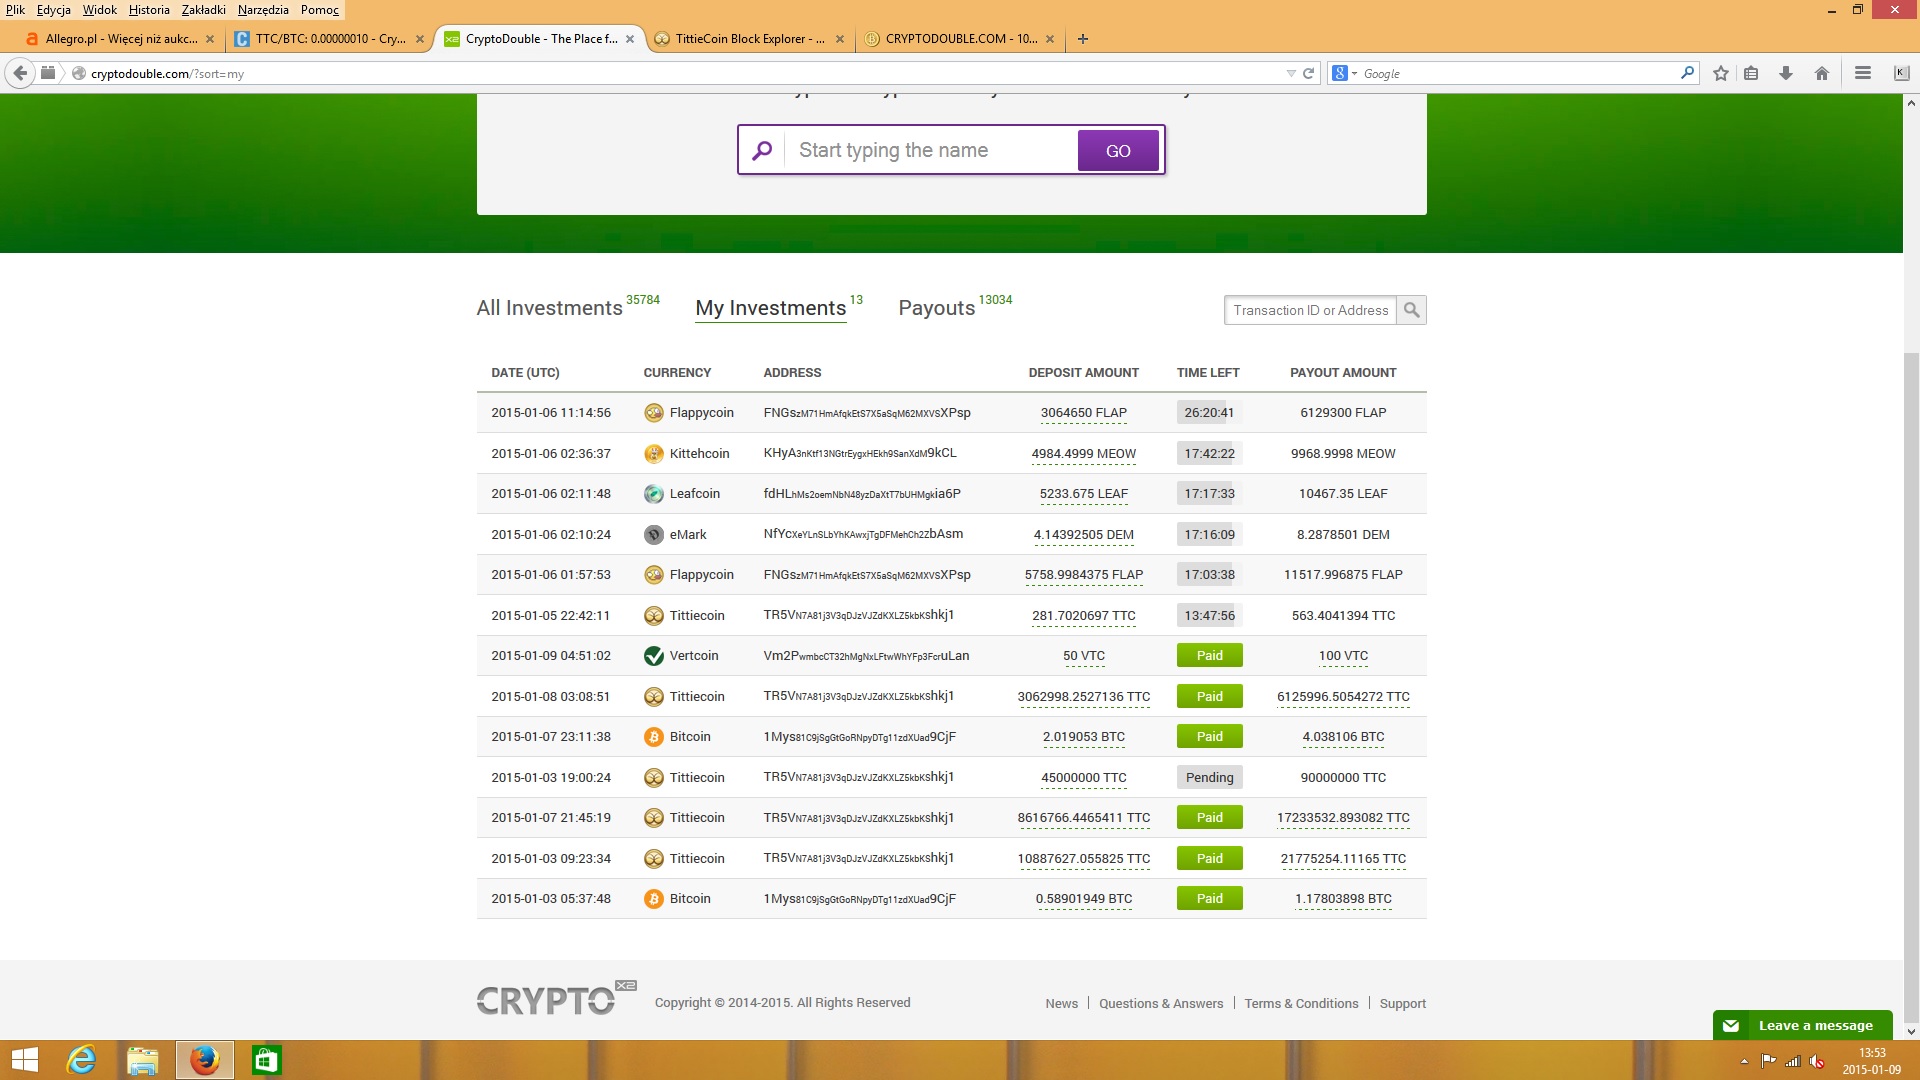Viewport: 1920px width, 1080px height.
Task: Open Questions & Answers link
Action: pyautogui.click(x=1161, y=1004)
